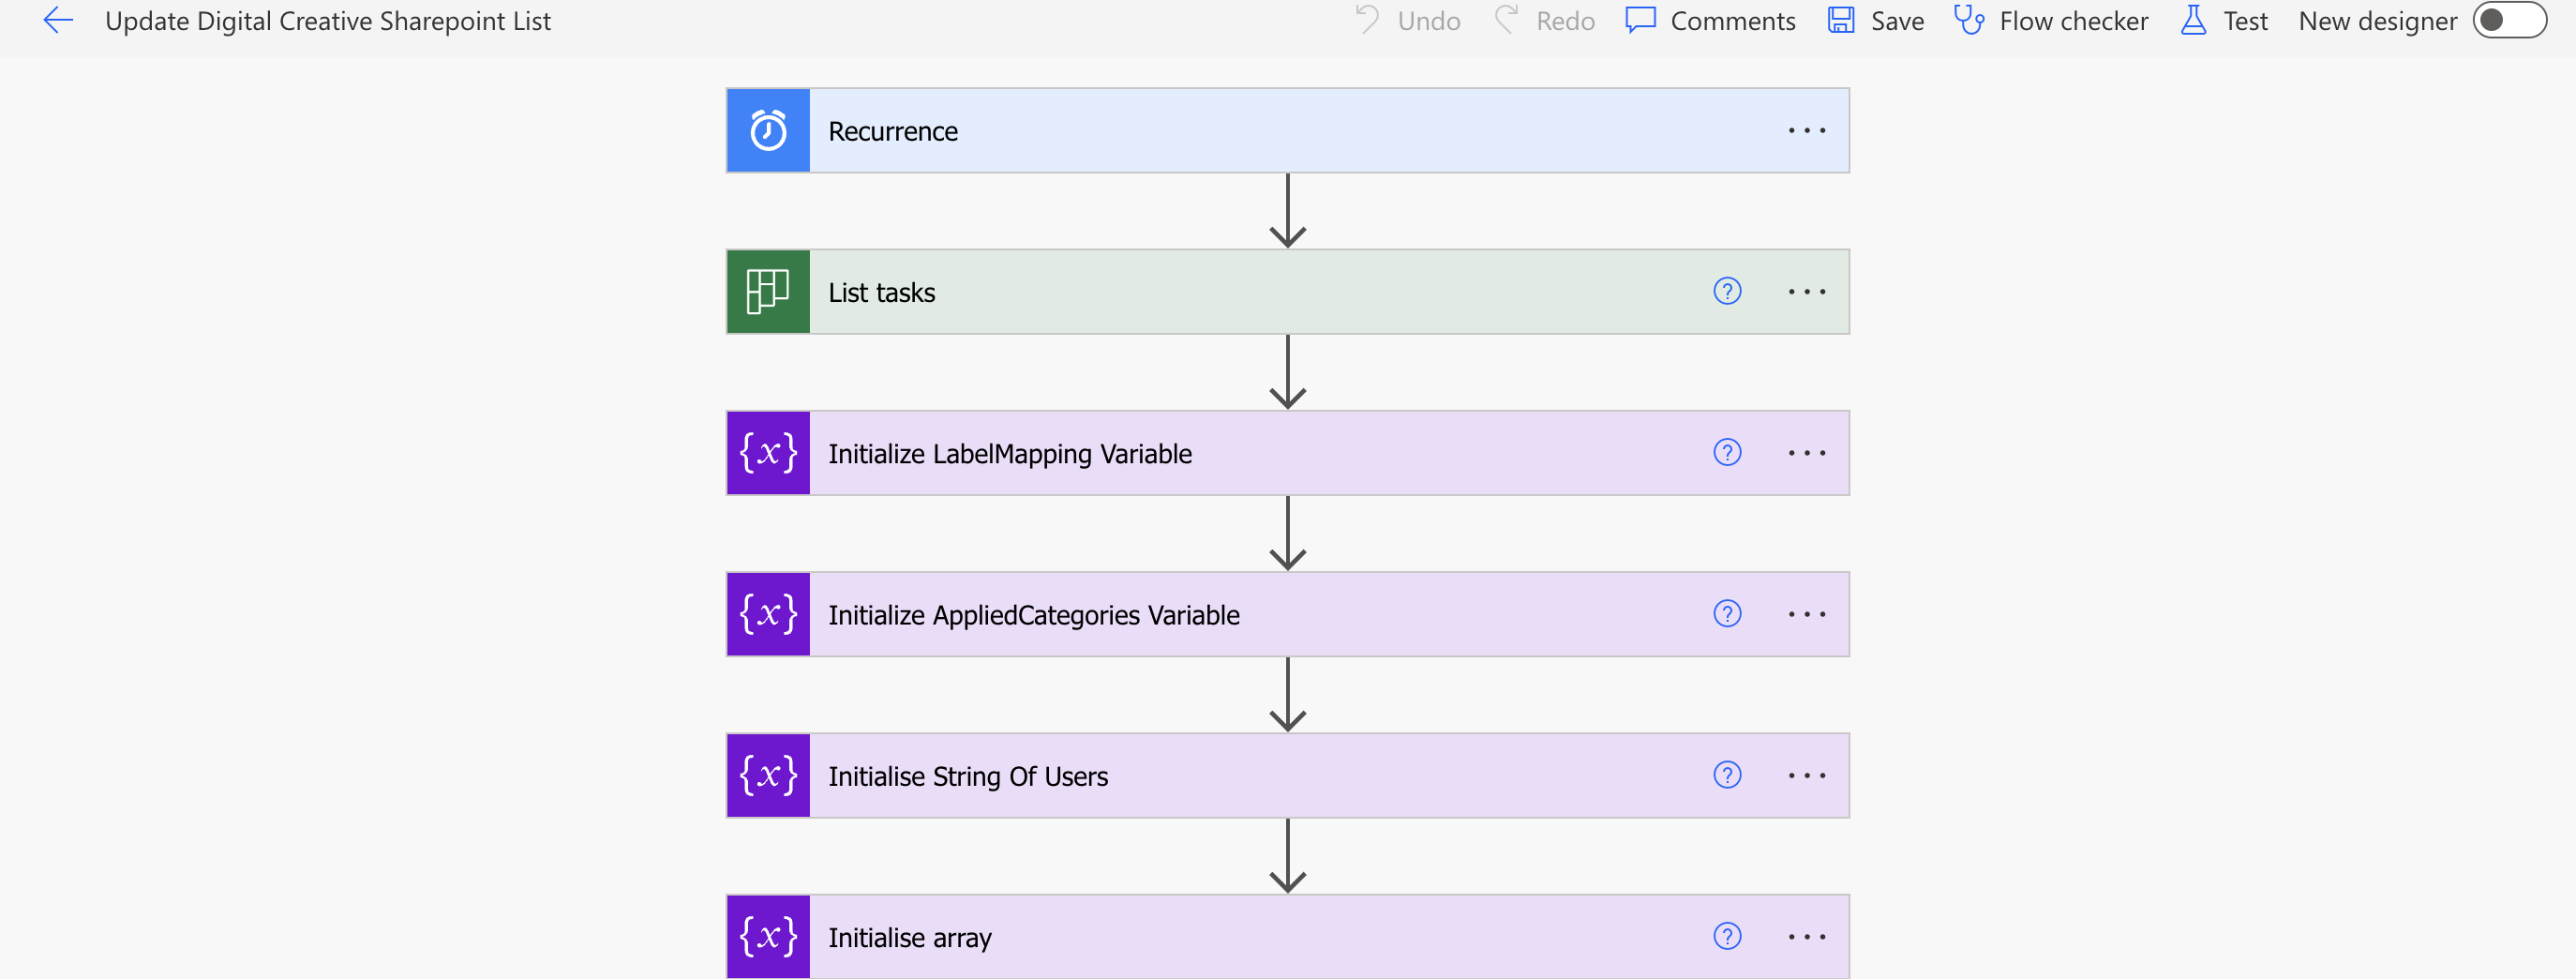Image resolution: width=2576 pixels, height=979 pixels.
Task: Open the Initialise array ellipsis menu
Action: tap(1806, 936)
